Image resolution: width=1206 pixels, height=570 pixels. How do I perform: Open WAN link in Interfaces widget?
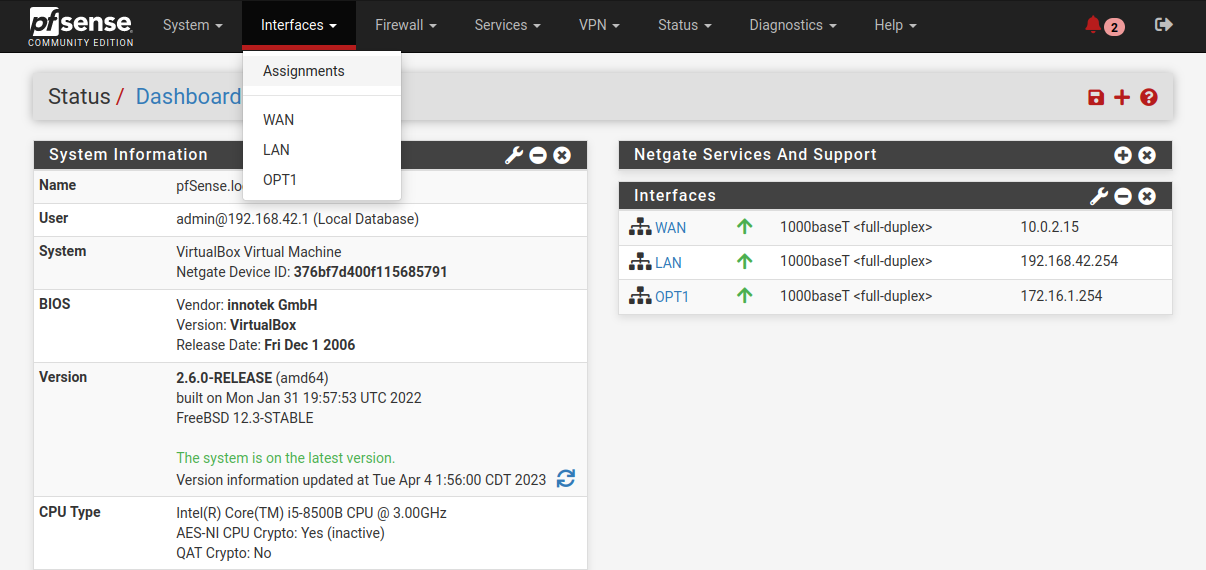(x=670, y=228)
